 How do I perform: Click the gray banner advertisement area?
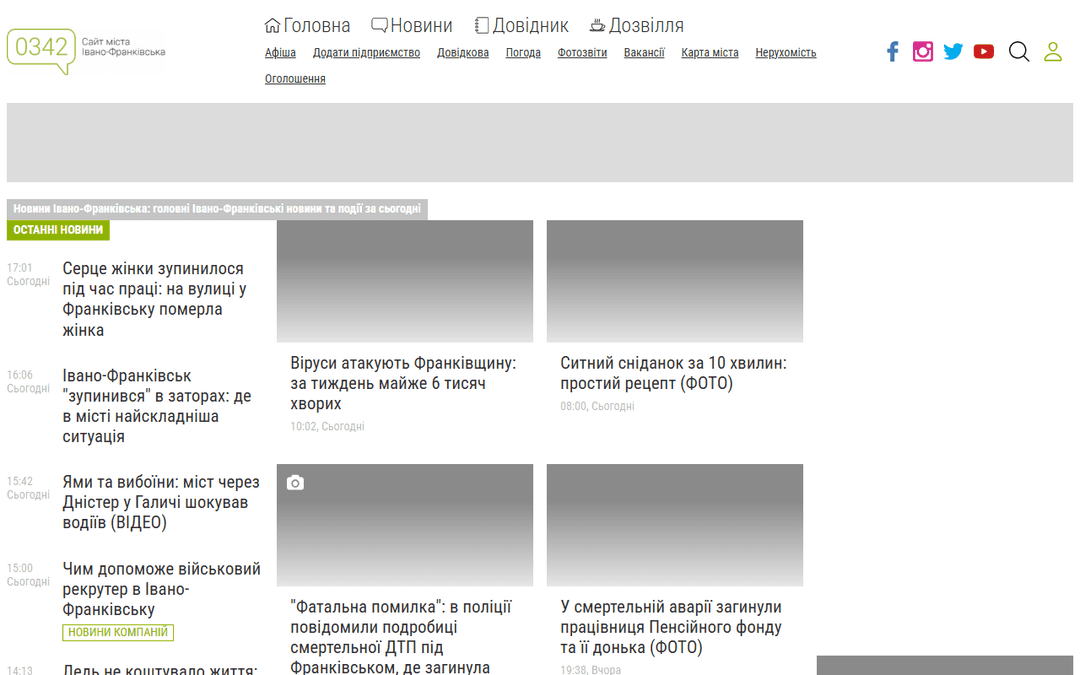[x=540, y=143]
